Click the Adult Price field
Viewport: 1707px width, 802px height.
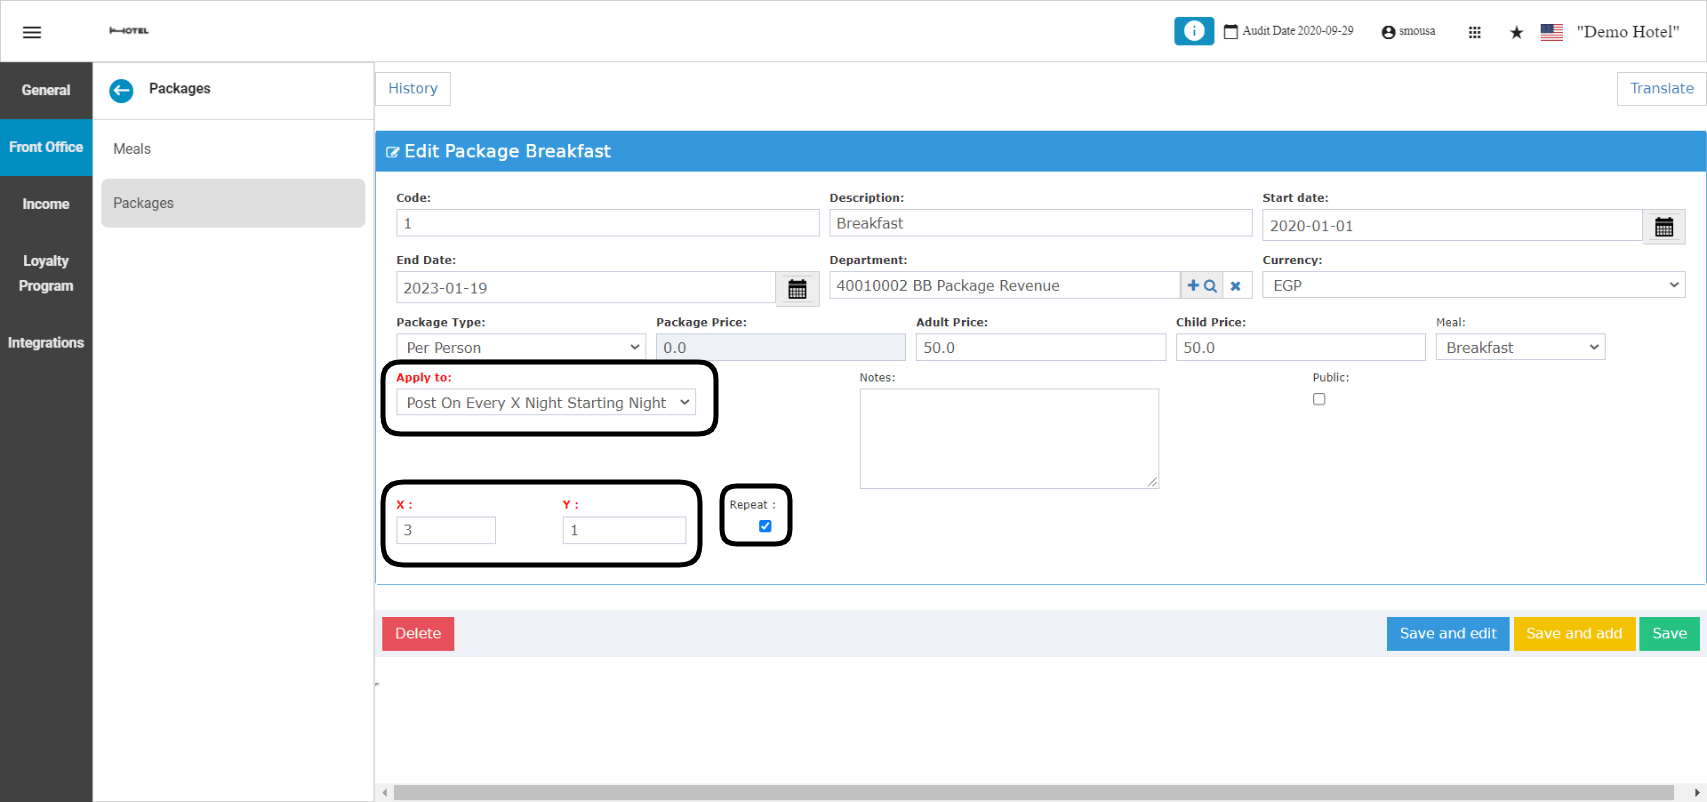(x=1041, y=347)
